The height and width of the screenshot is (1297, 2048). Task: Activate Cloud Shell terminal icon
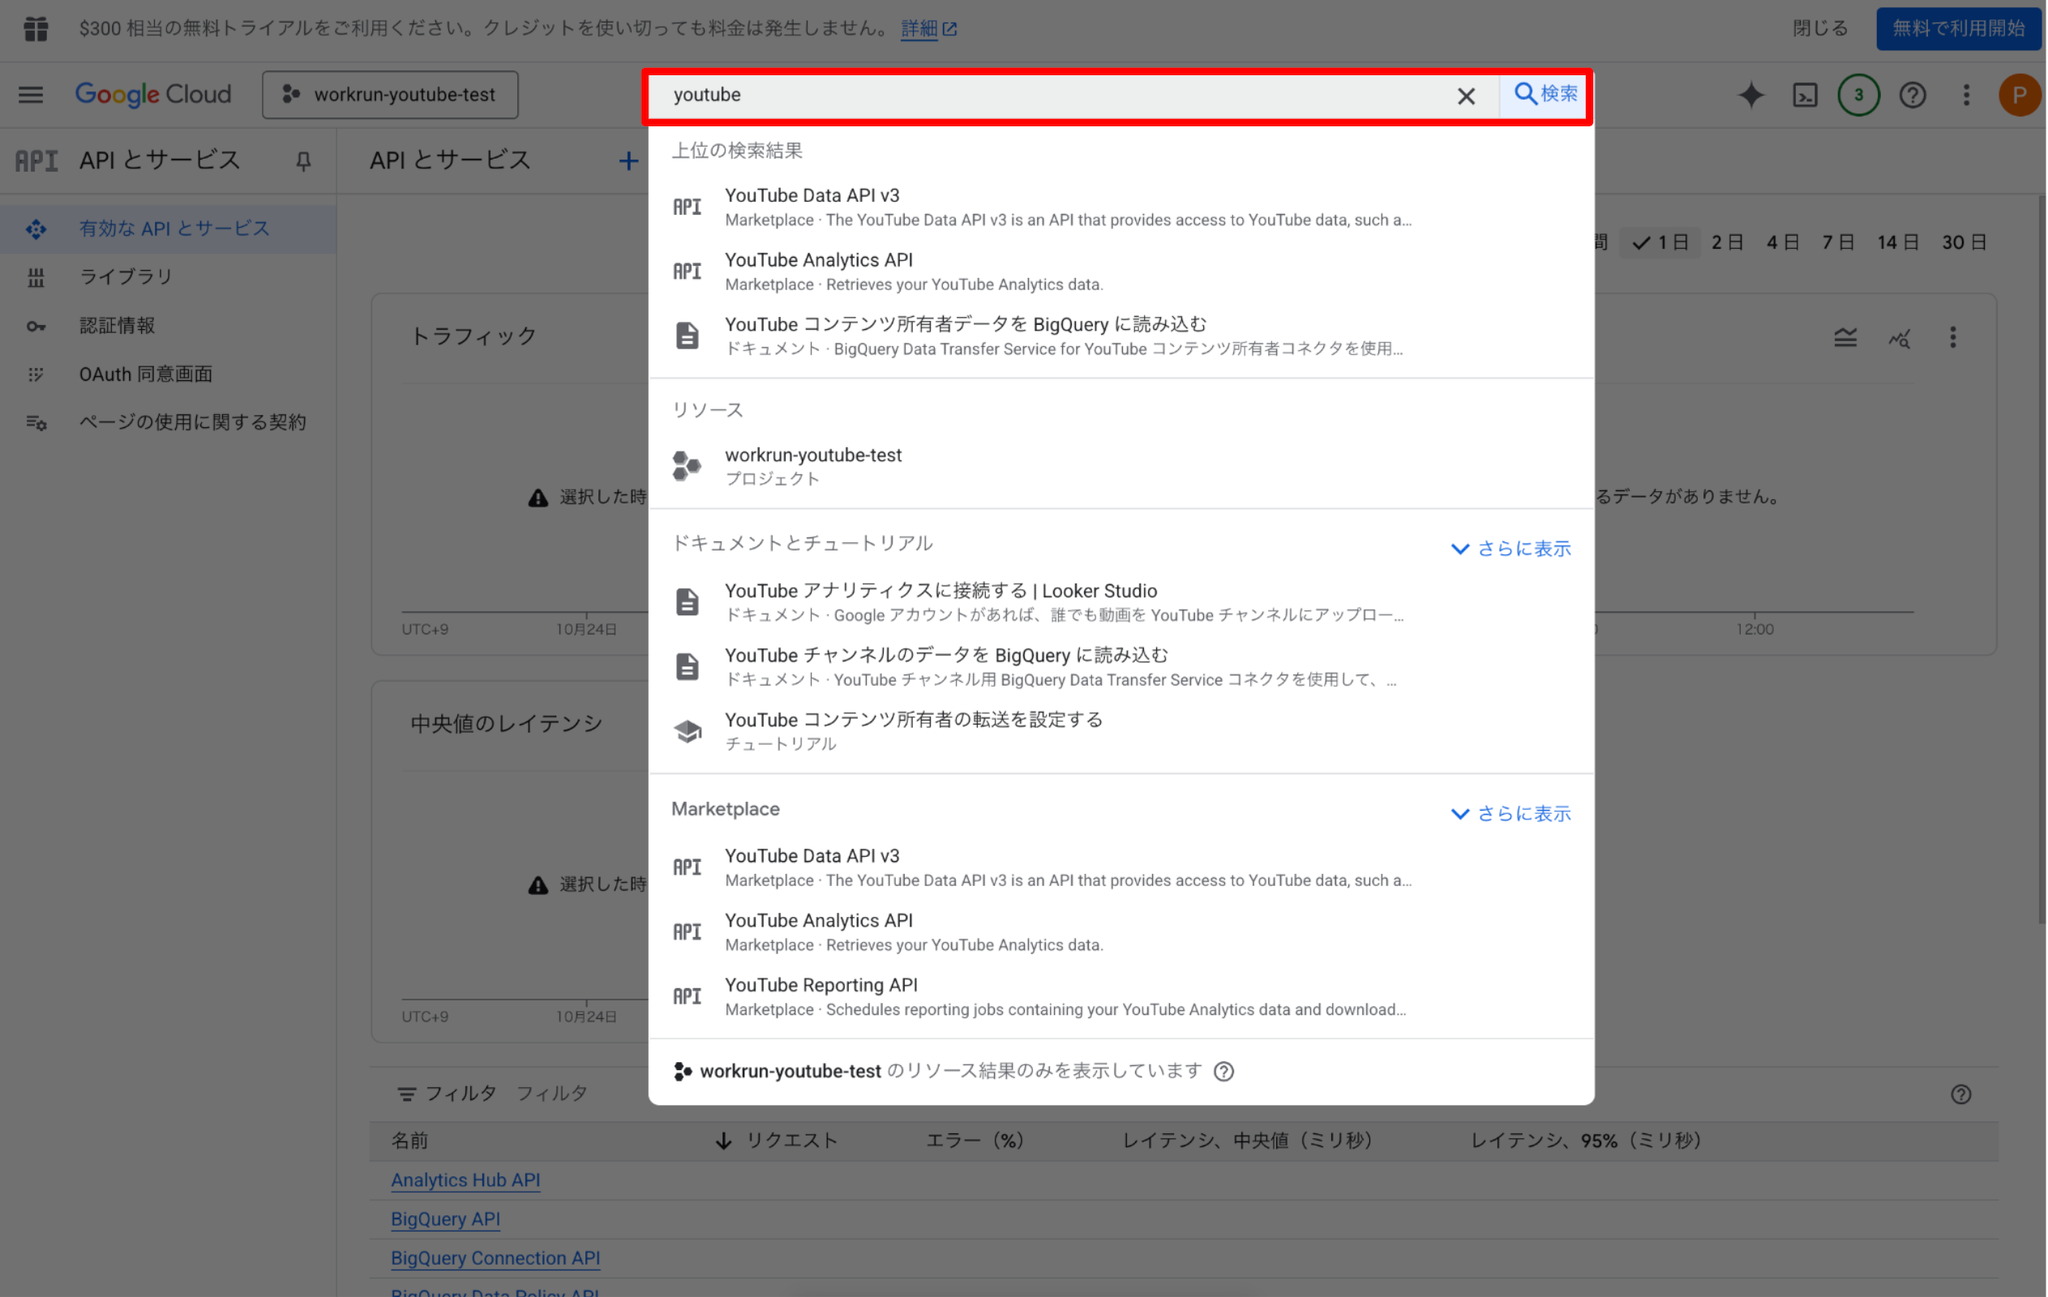click(x=1804, y=95)
